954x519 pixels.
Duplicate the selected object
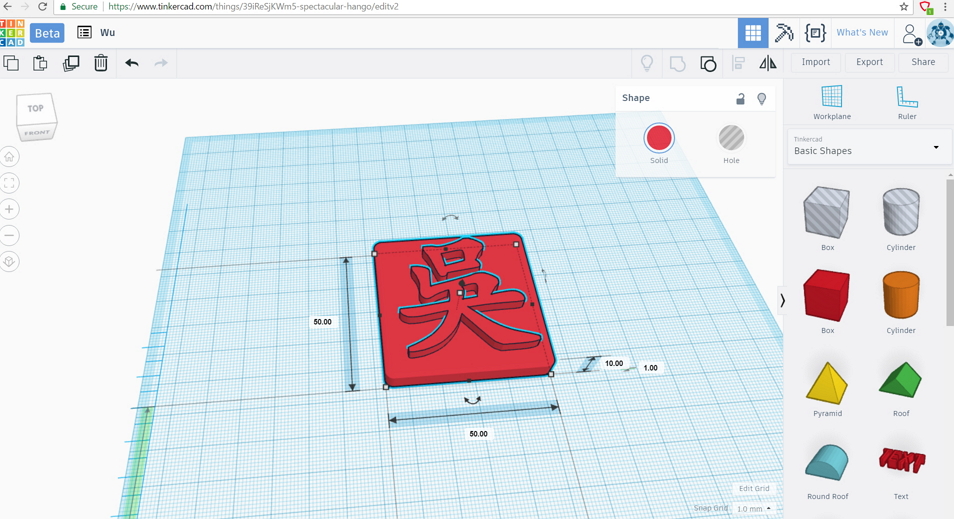[71, 63]
